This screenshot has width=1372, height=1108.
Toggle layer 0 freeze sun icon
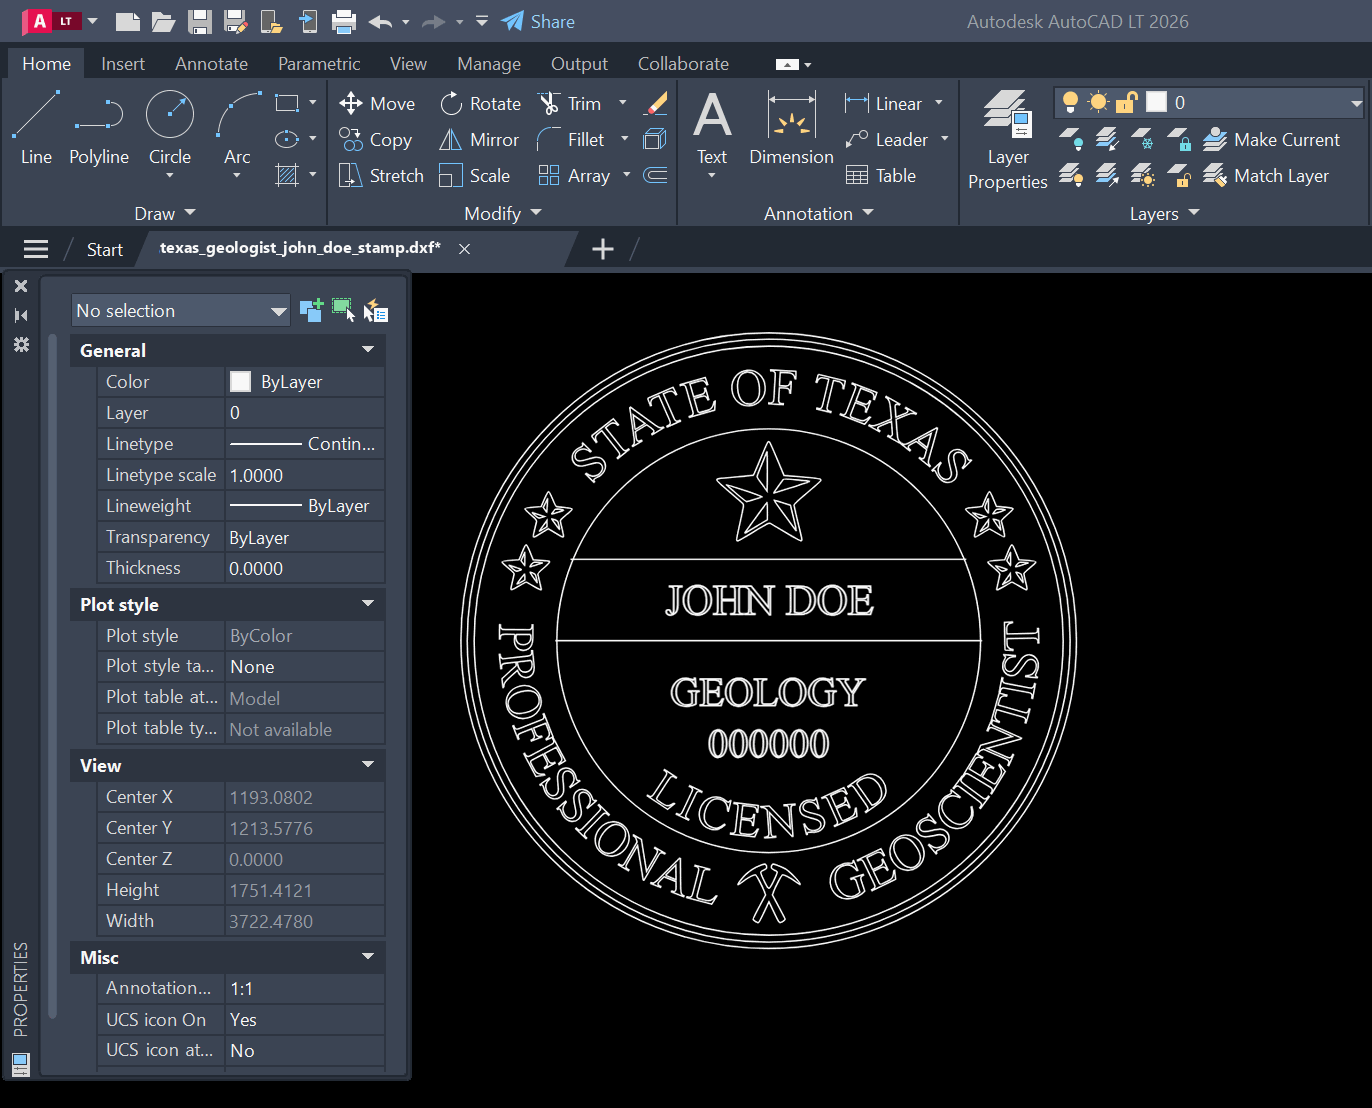1098,102
